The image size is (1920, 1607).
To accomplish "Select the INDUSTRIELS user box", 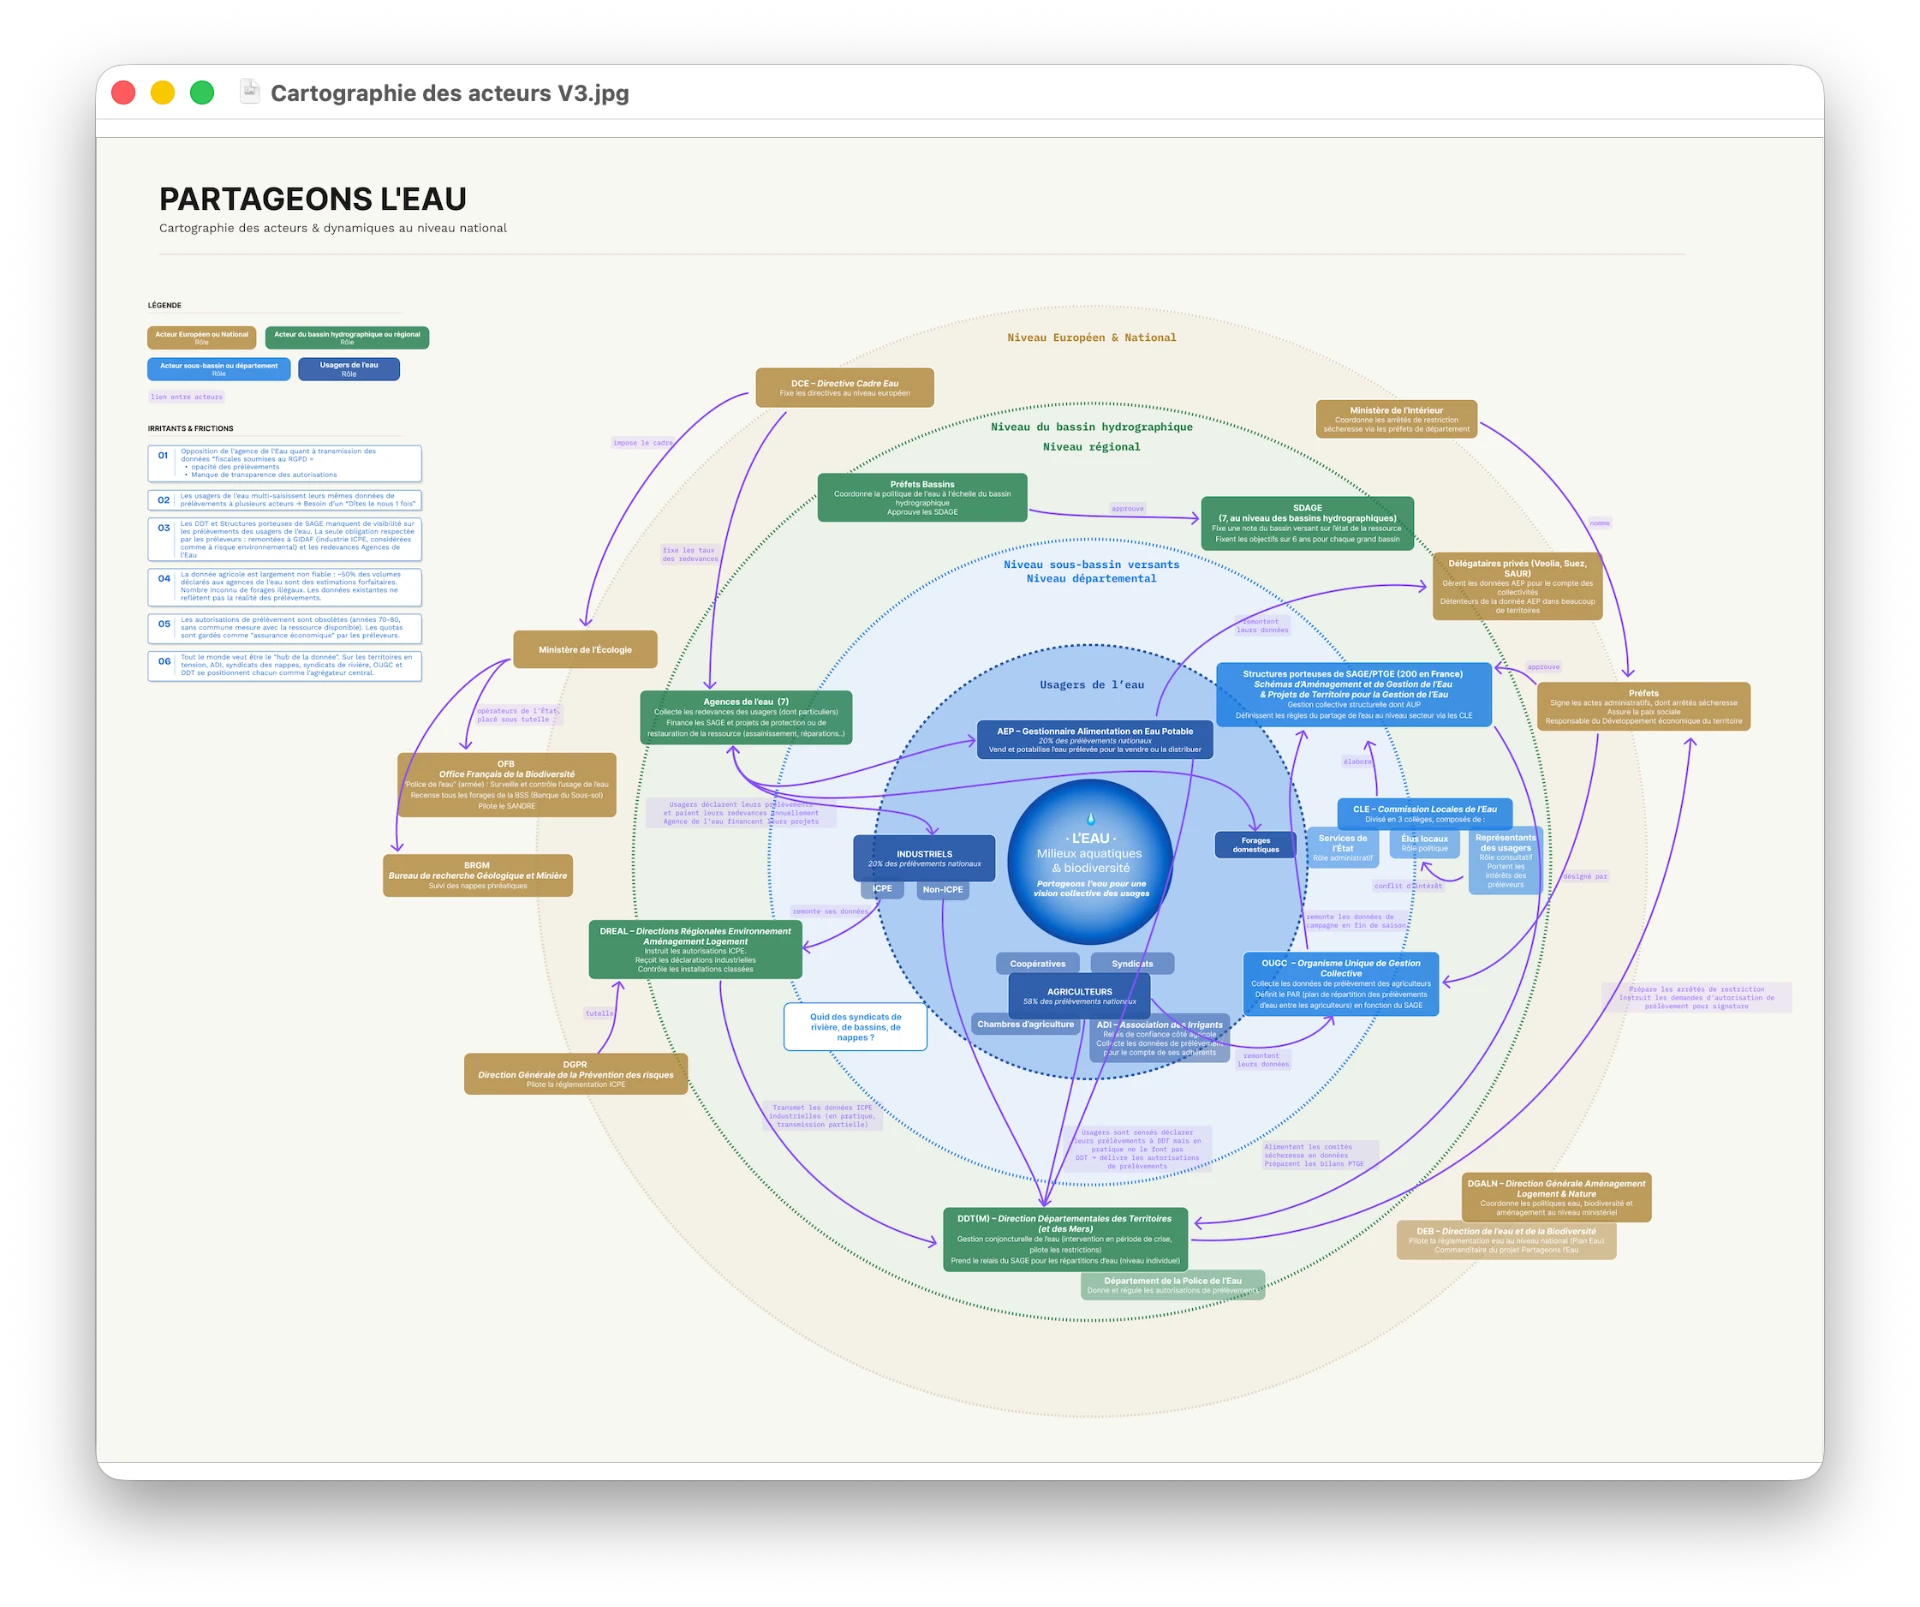I will 924,858.
